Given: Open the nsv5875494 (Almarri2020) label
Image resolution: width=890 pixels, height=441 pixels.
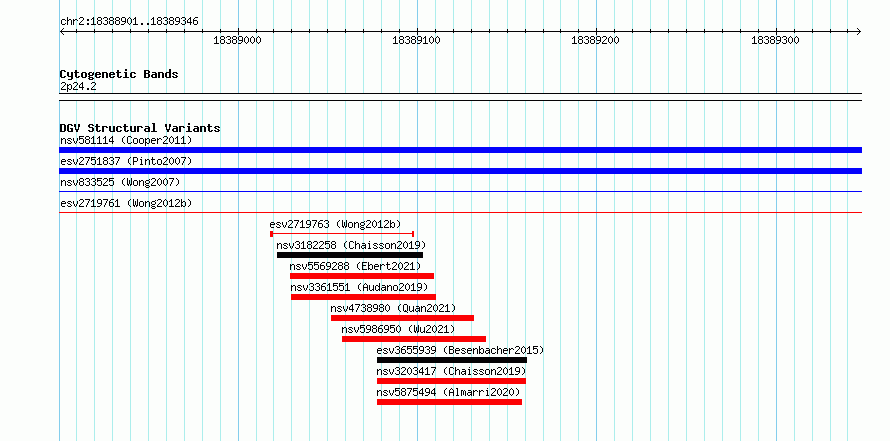Looking at the screenshot, I should [448, 392].
